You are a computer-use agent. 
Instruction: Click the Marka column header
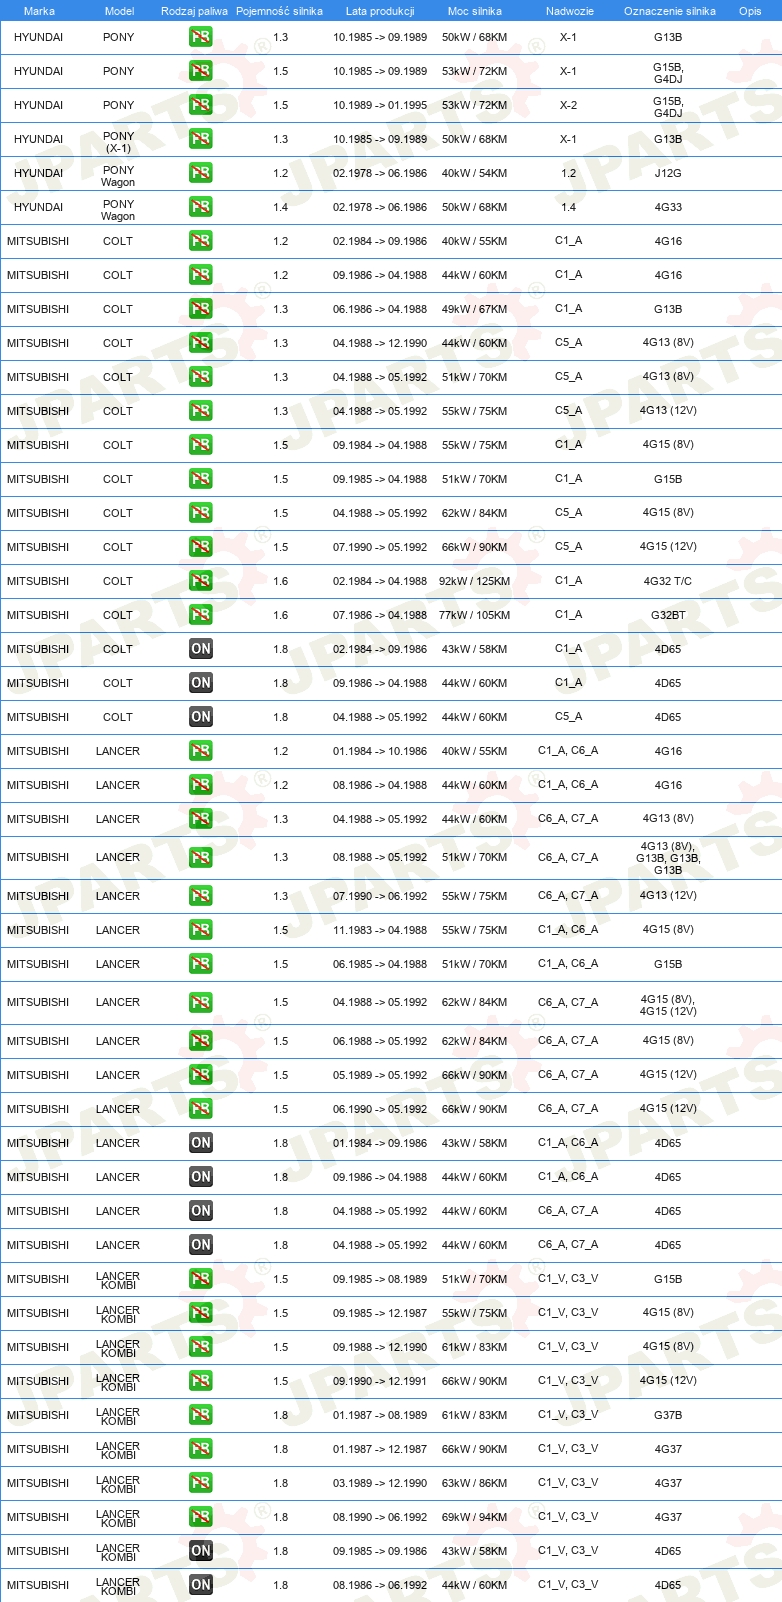click(39, 11)
